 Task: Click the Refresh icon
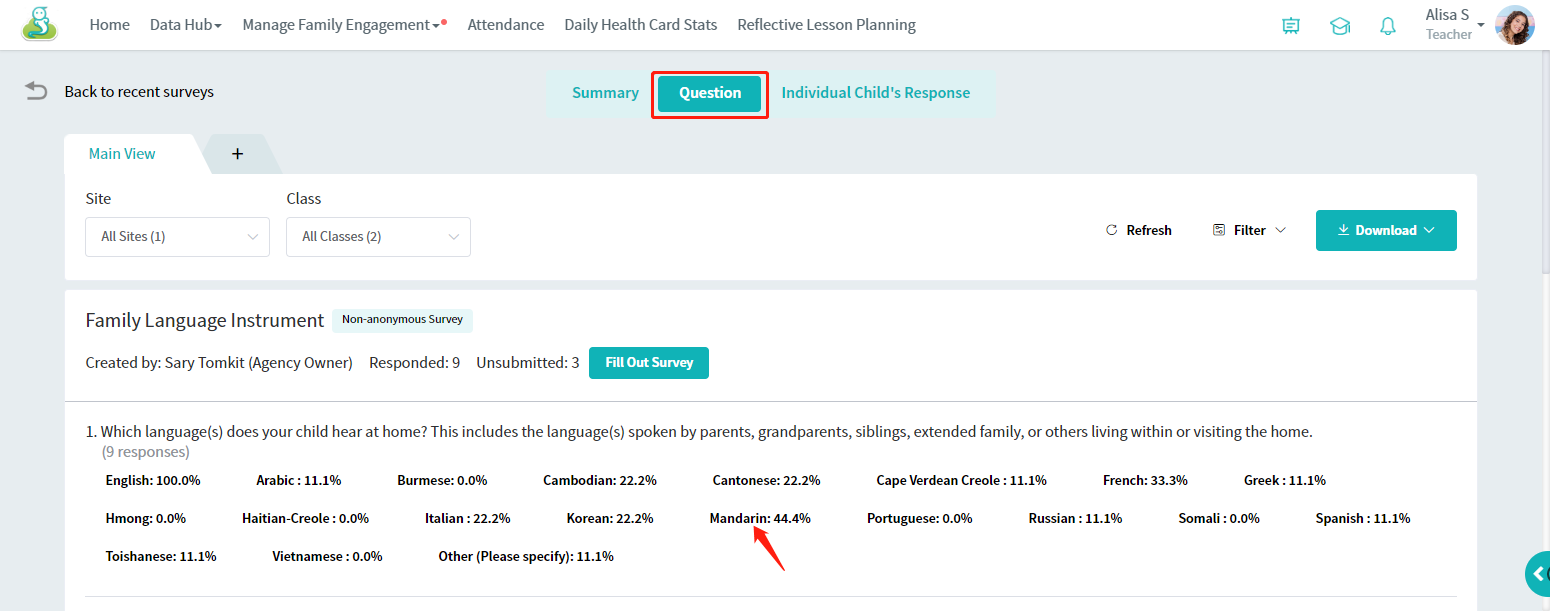(x=1111, y=230)
